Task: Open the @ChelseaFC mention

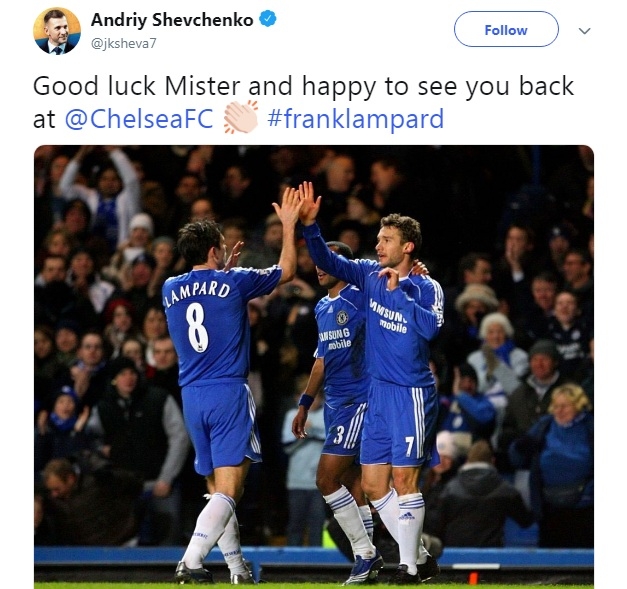Action: click(x=139, y=119)
